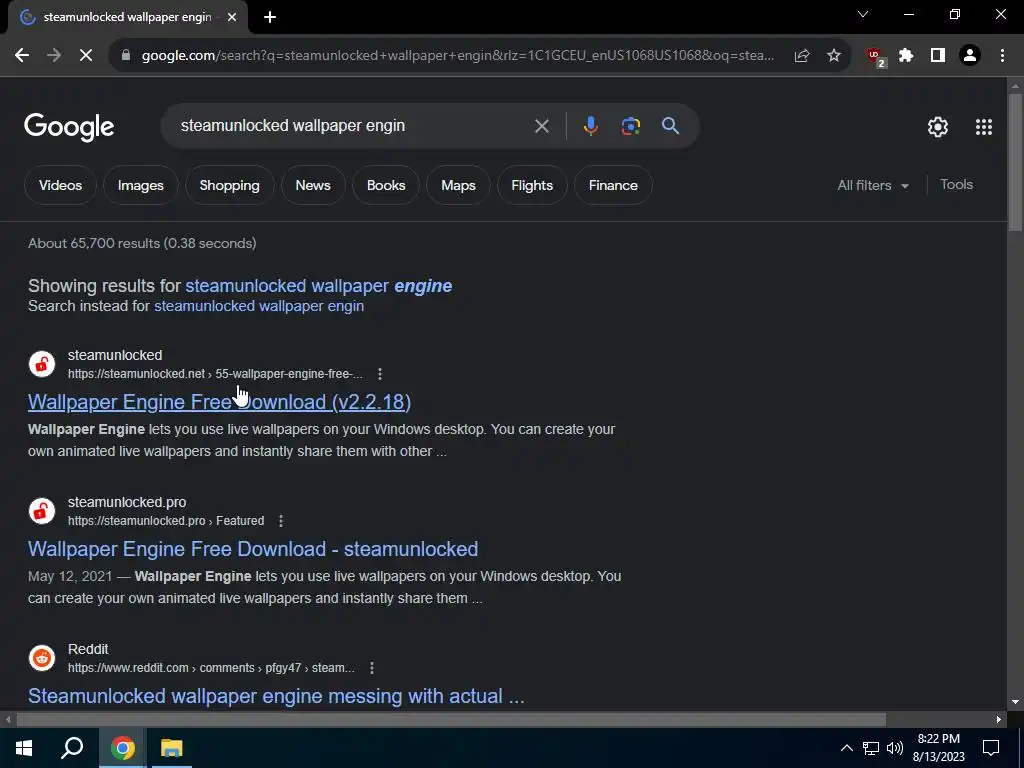Open more options for the steamunlocked.net result
This screenshot has width=1024, height=768.
coord(380,374)
